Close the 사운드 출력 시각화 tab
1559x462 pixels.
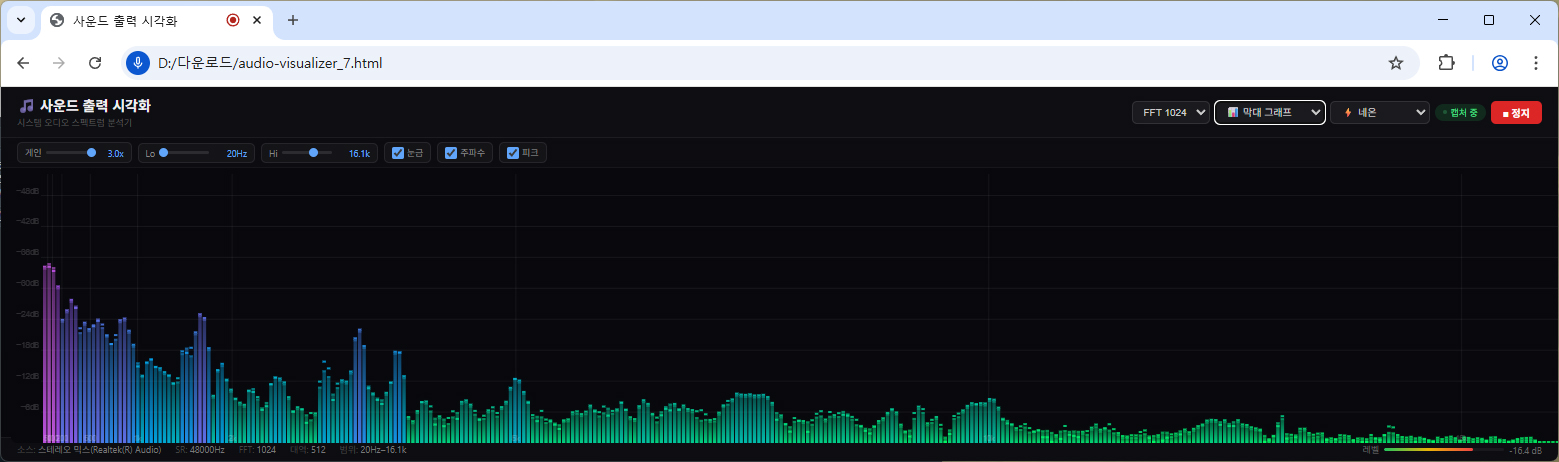[x=259, y=20]
